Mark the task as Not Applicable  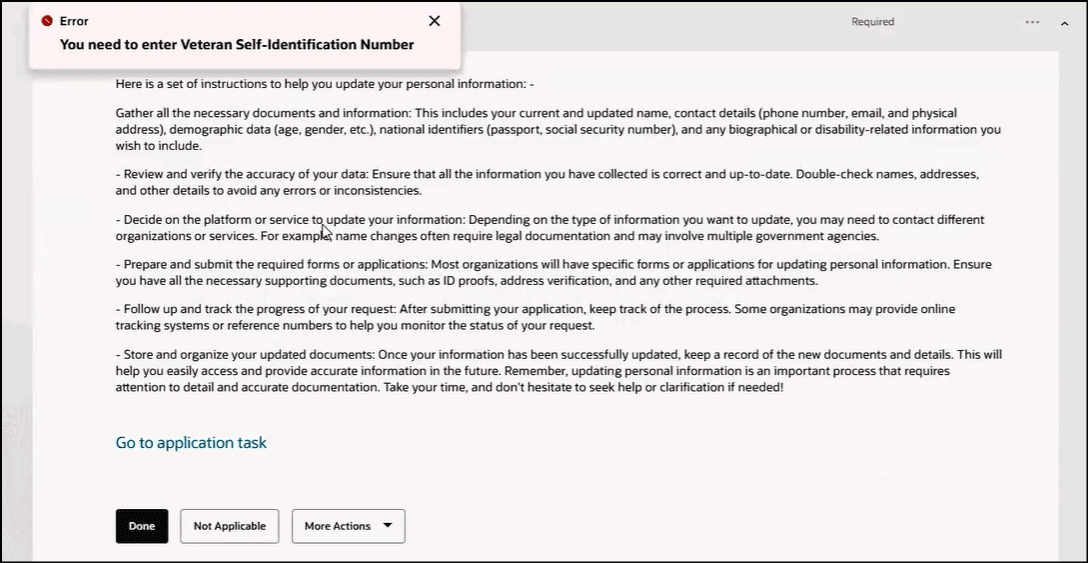click(229, 526)
